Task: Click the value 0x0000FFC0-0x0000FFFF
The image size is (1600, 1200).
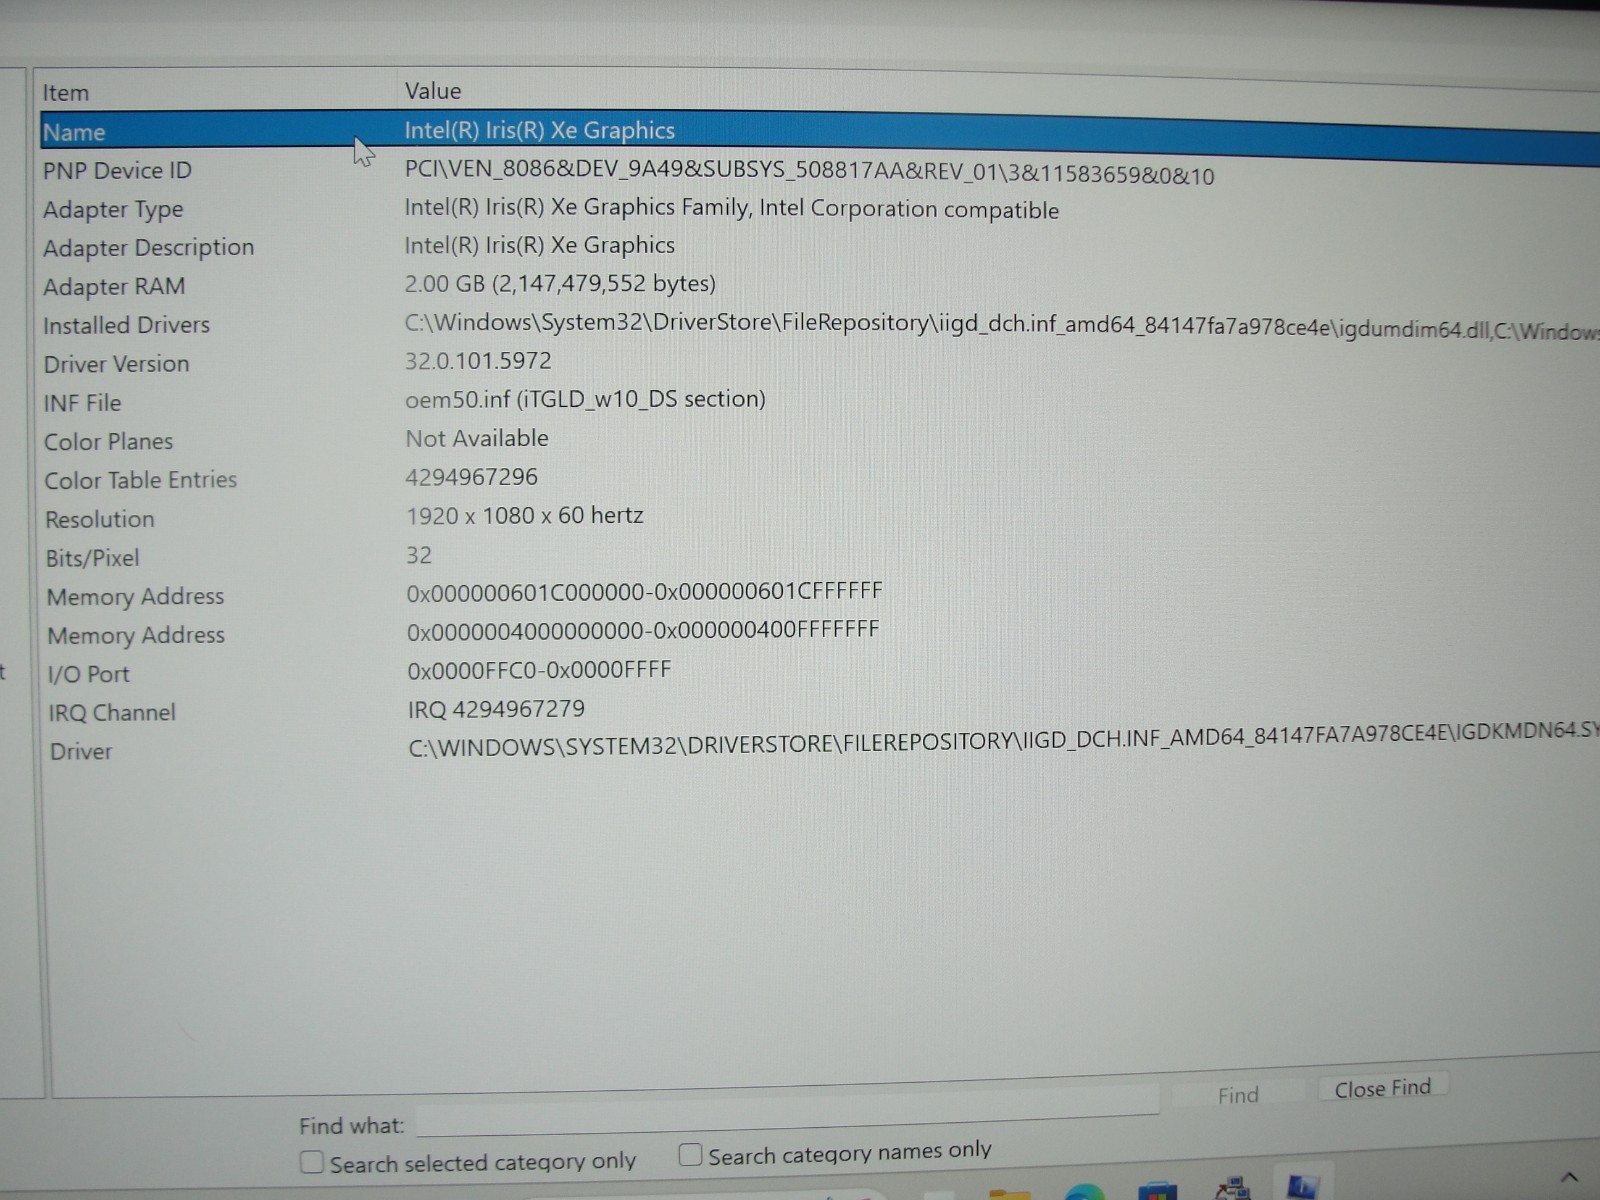Action: coord(539,670)
